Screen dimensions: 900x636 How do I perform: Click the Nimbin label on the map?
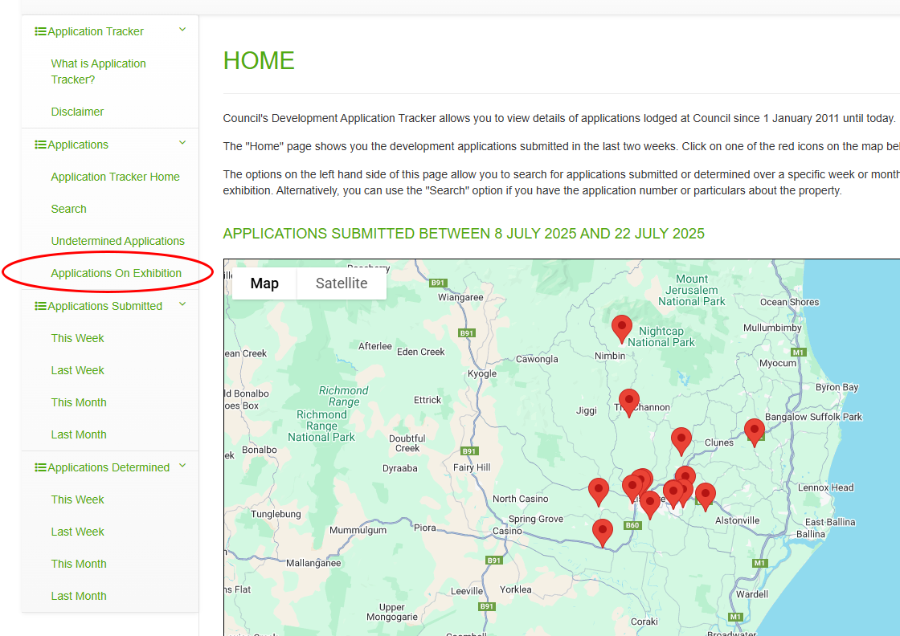610,356
